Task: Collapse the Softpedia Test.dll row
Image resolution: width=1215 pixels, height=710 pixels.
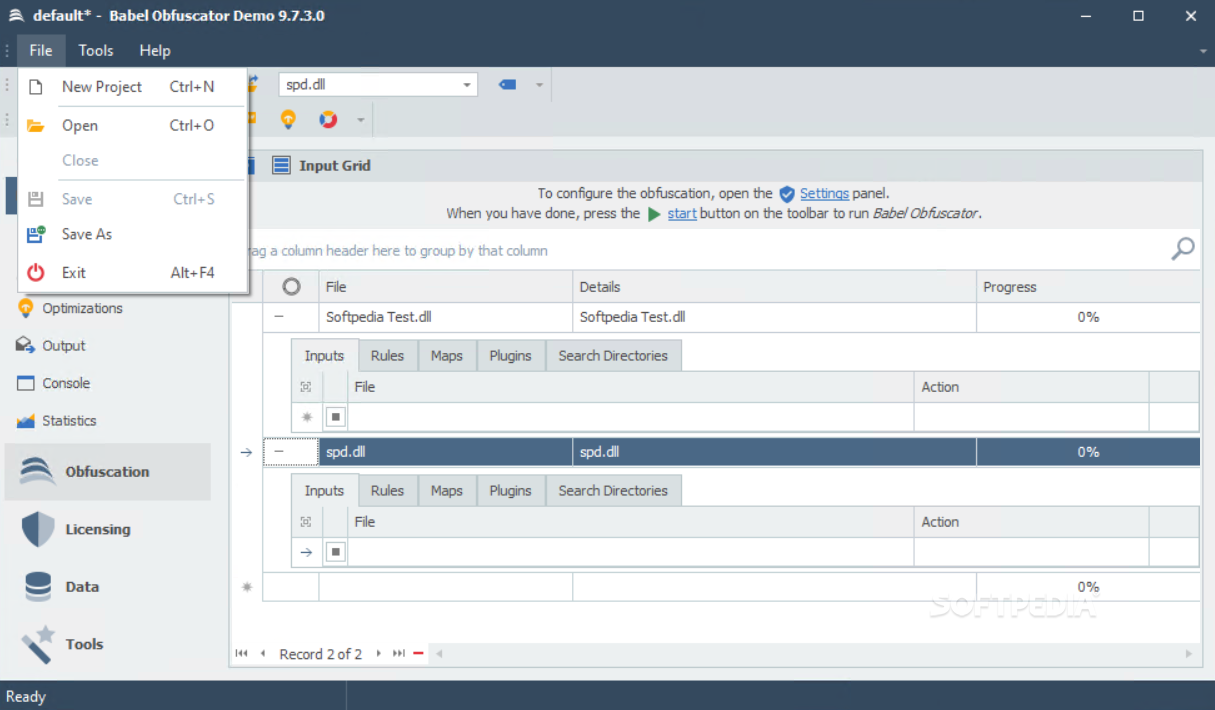Action: (279, 316)
